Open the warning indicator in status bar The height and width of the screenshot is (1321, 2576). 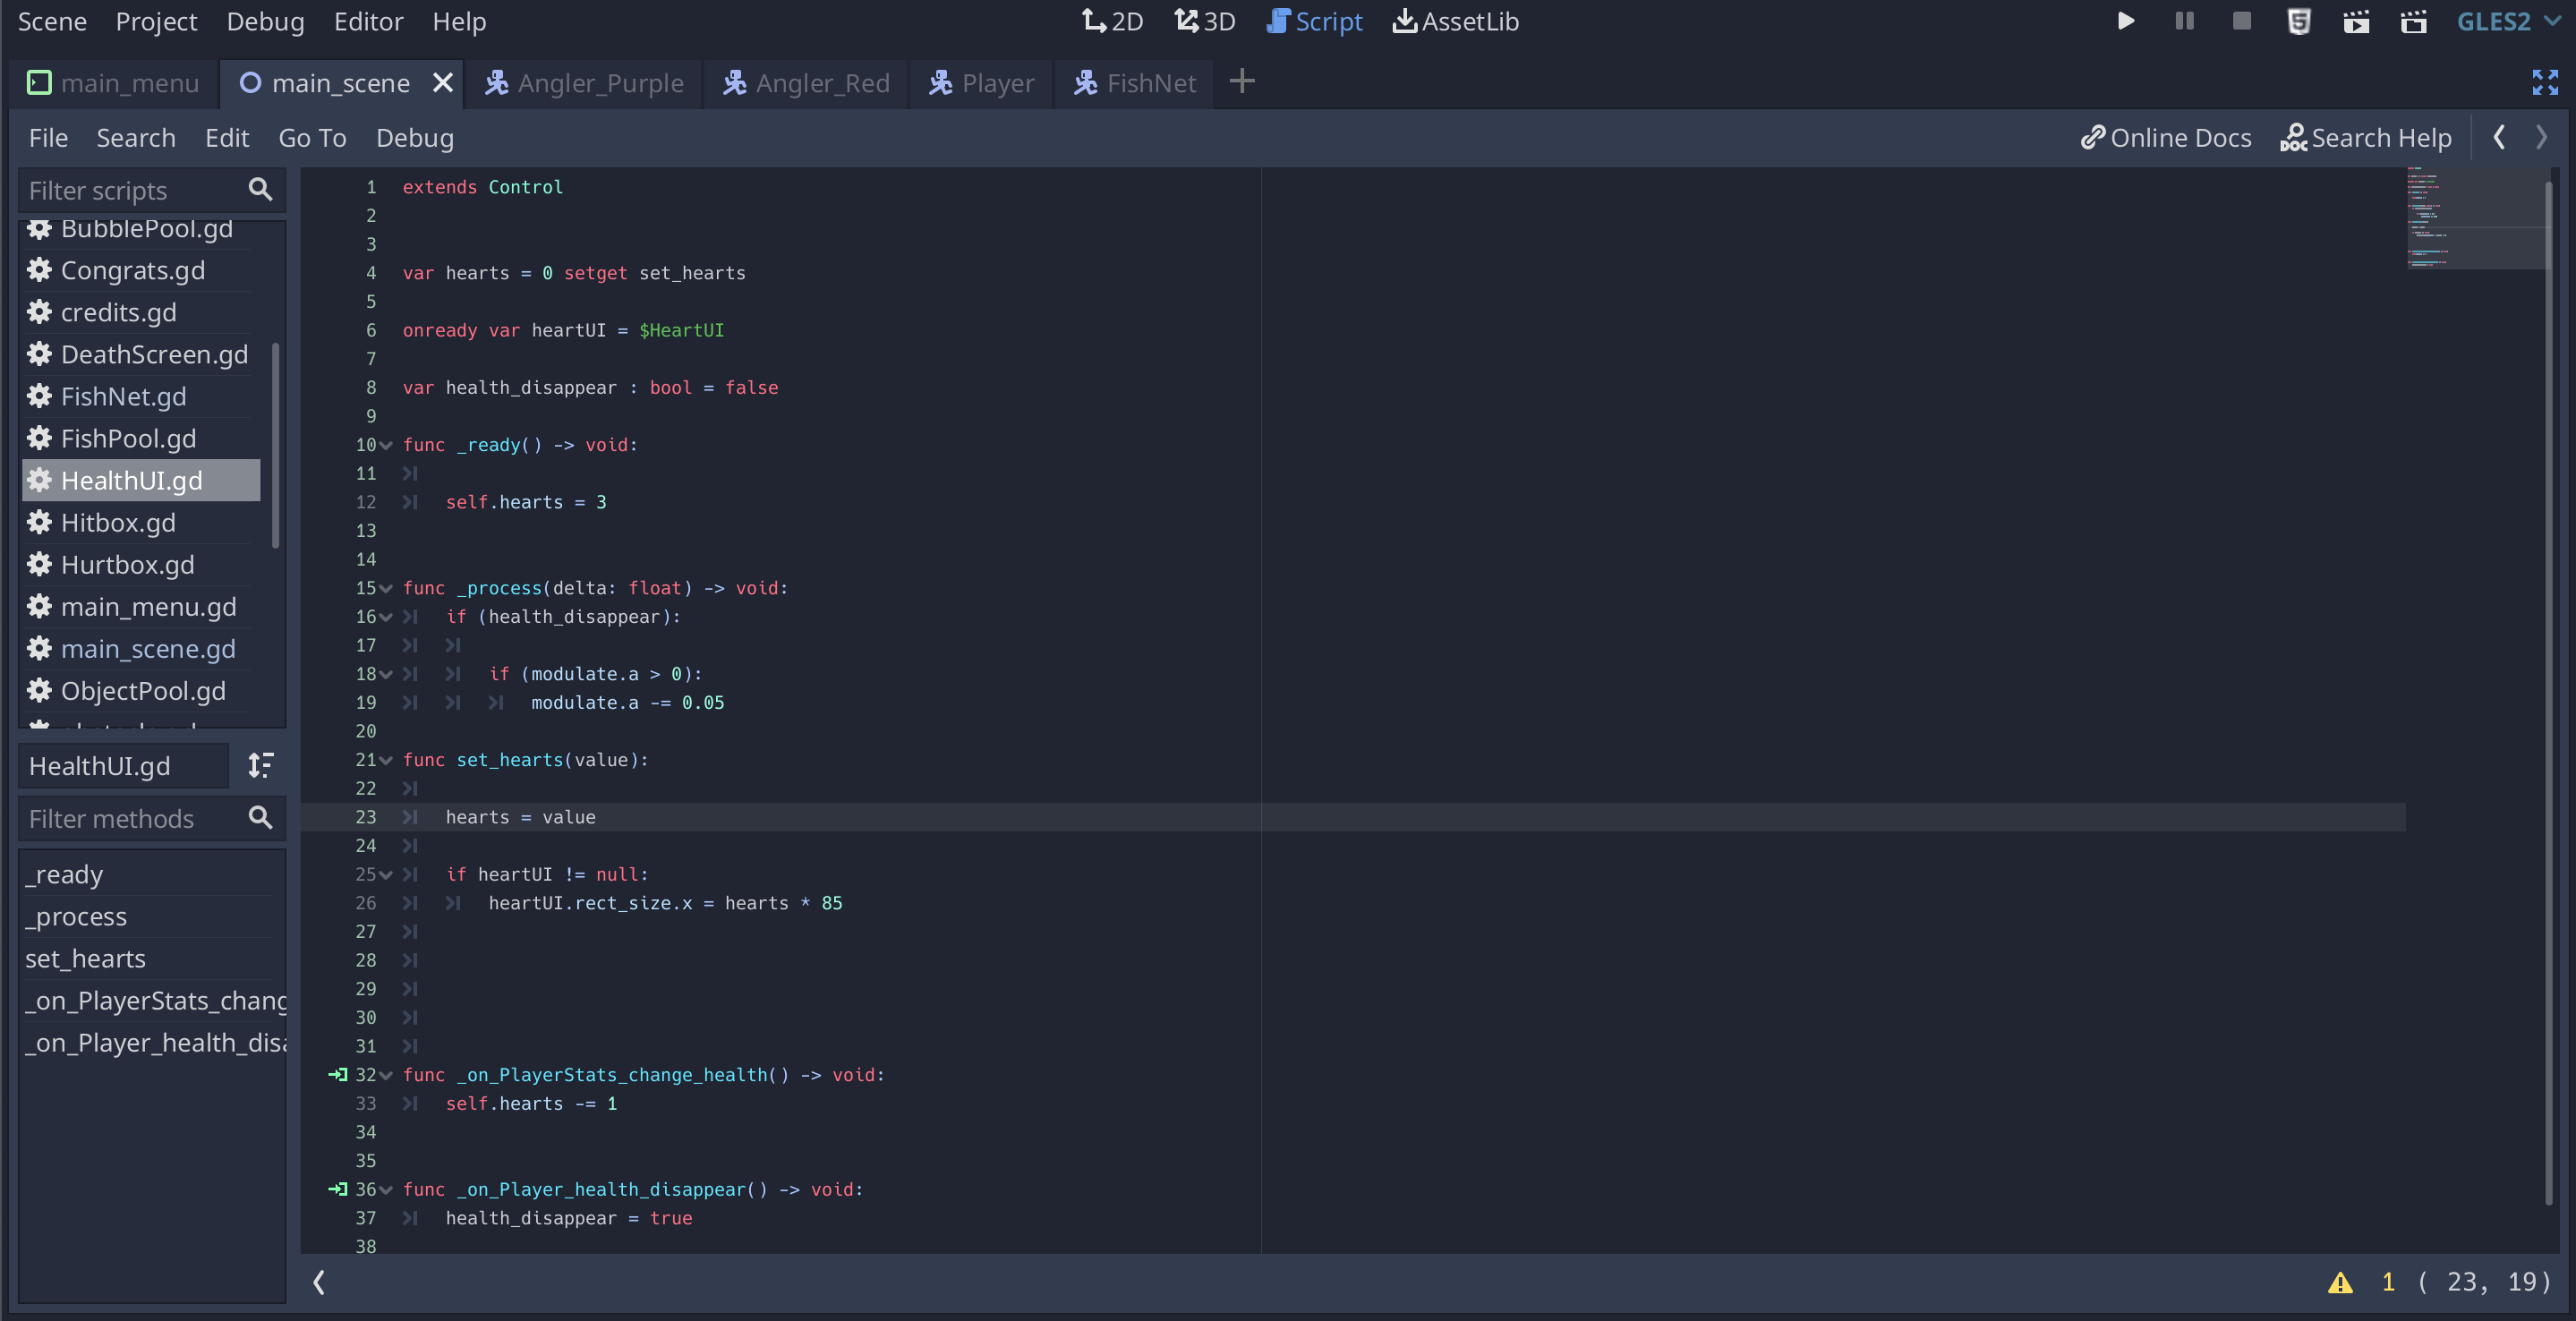click(x=2339, y=1283)
